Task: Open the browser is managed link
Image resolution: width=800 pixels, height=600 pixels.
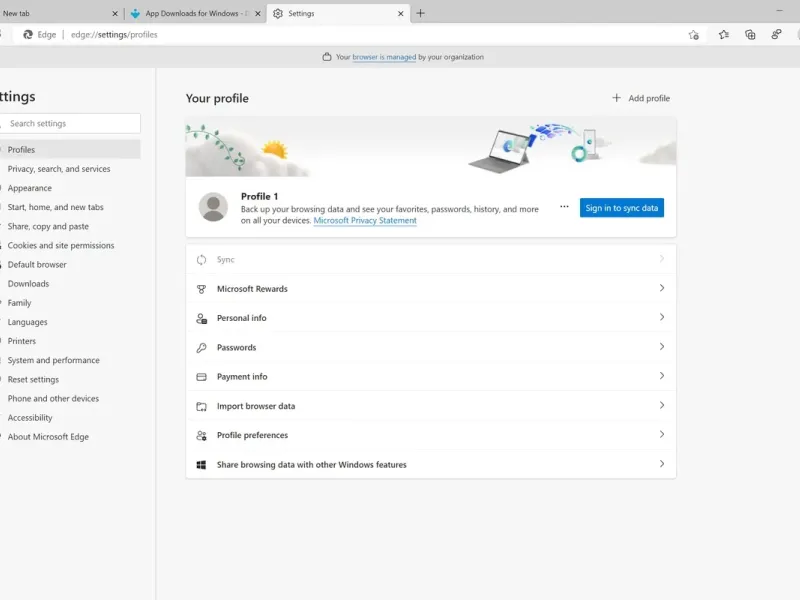Action: (384, 57)
